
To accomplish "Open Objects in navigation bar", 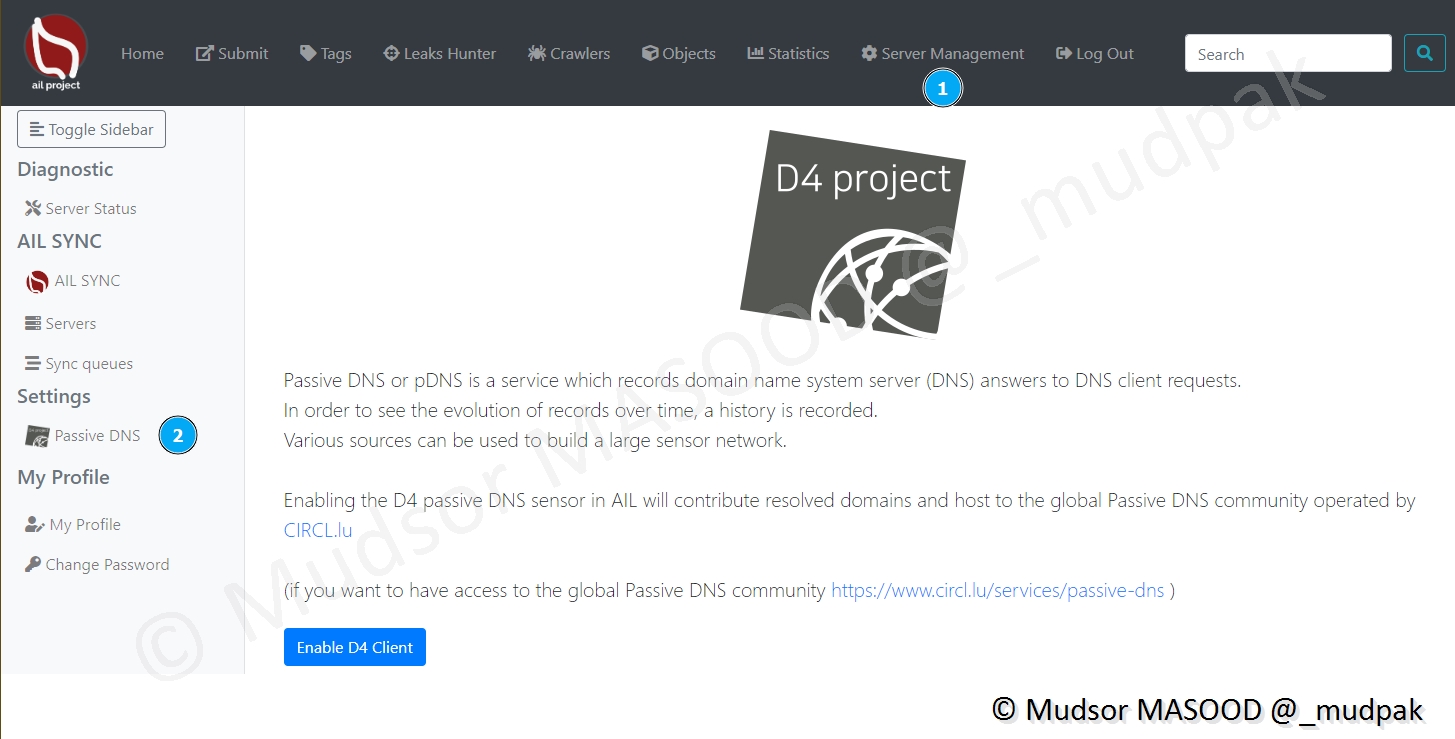I will [x=679, y=54].
